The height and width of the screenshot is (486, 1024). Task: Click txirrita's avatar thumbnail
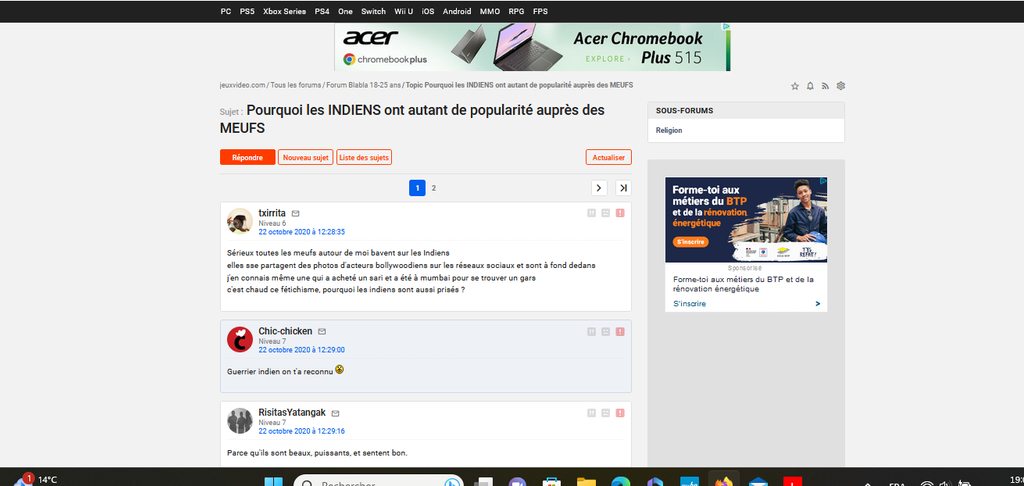point(239,221)
